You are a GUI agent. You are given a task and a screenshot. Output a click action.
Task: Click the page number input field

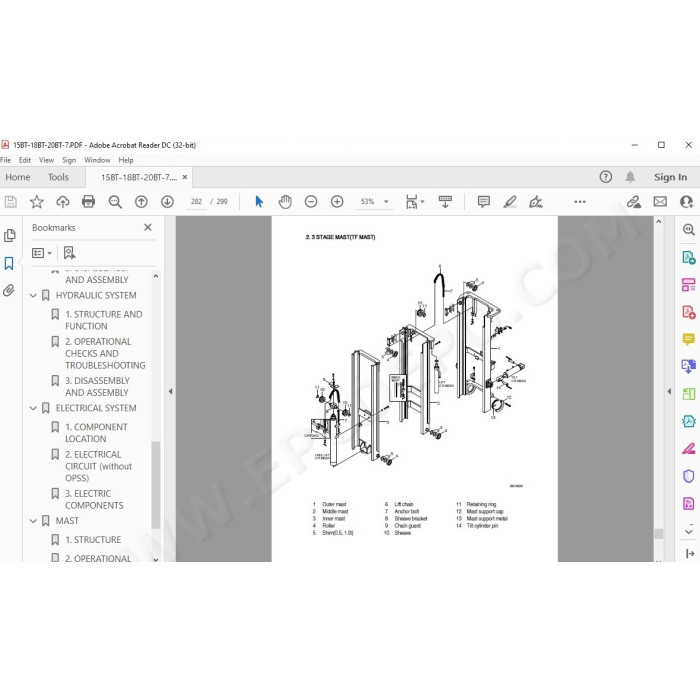pyautogui.click(x=196, y=202)
